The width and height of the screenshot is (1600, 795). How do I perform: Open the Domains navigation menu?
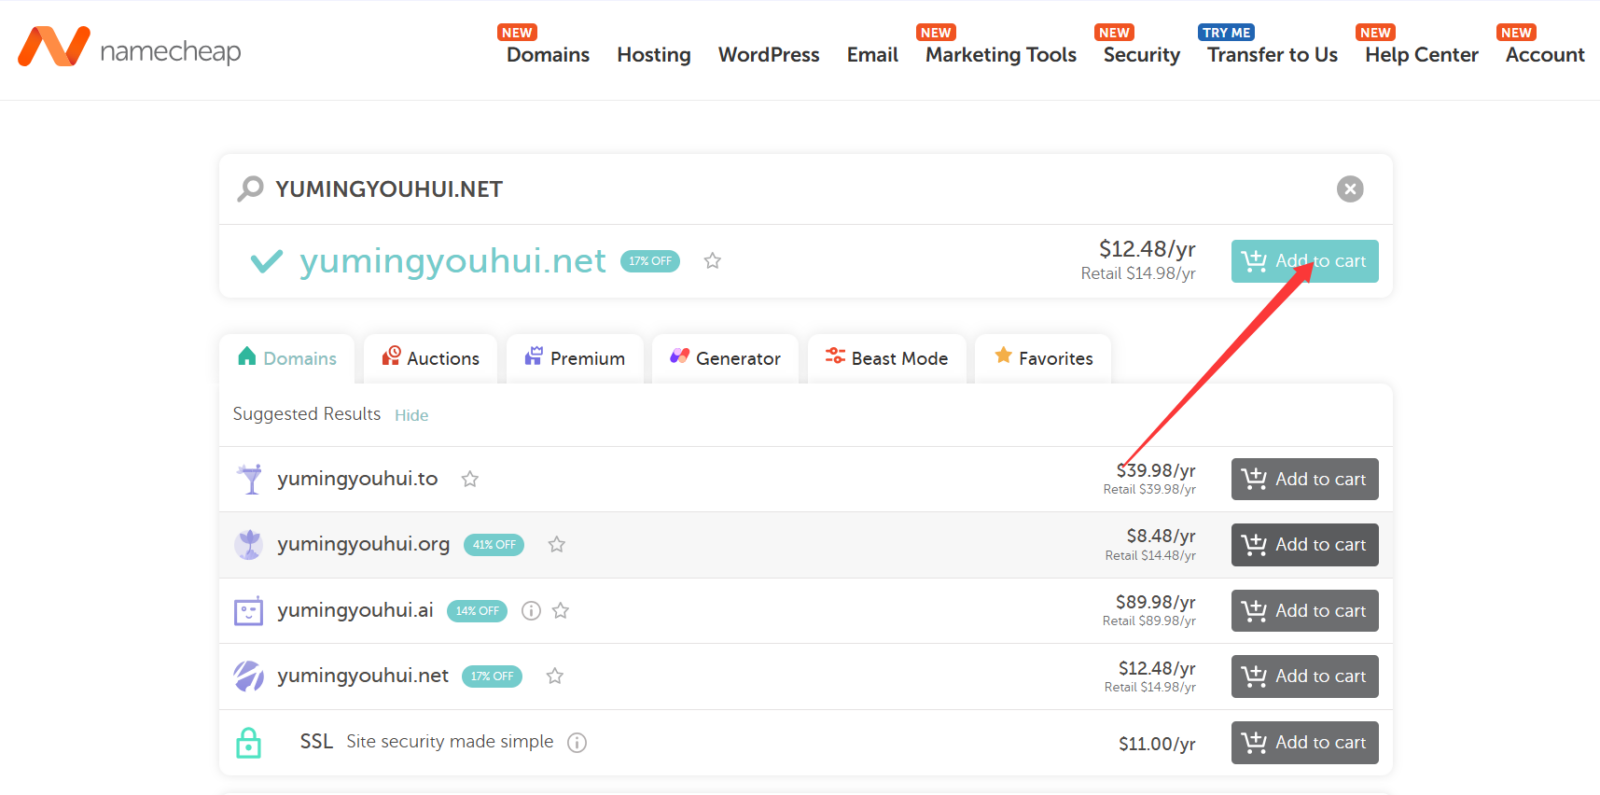(548, 55)
